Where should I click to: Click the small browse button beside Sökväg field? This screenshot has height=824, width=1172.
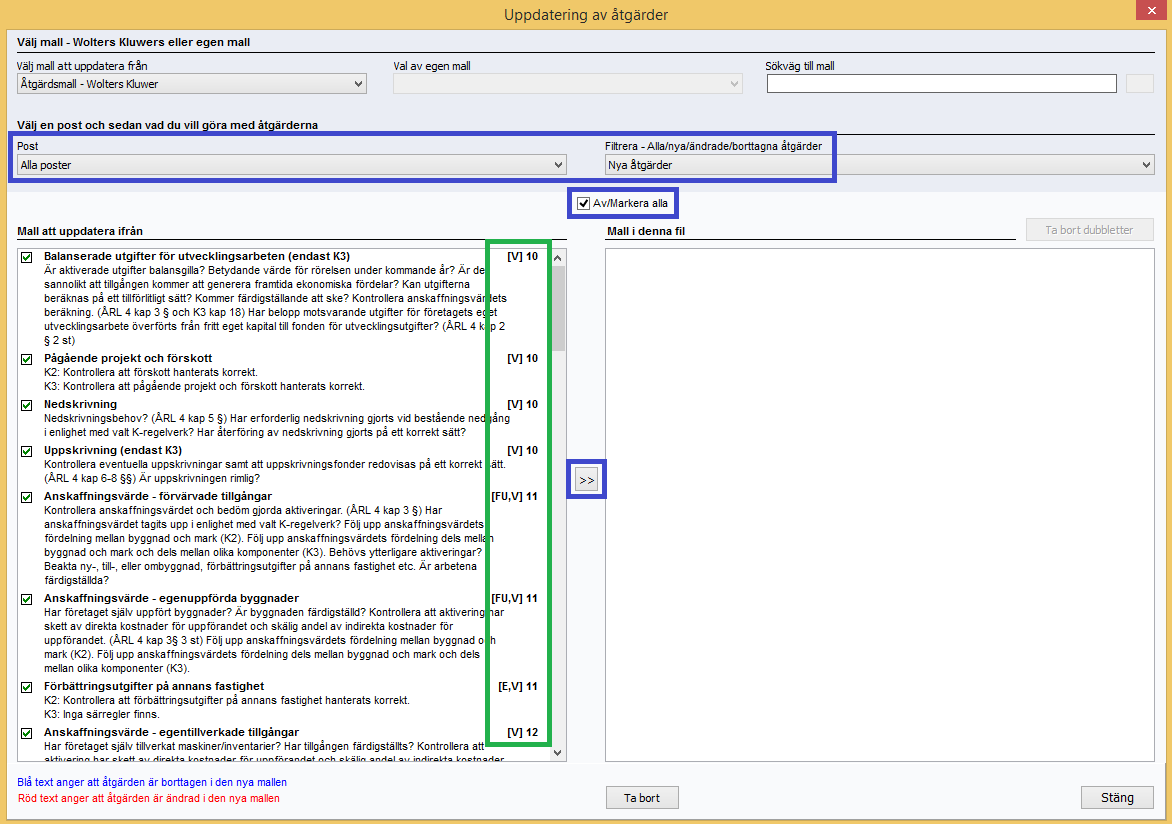click(x=1140, y=84)
